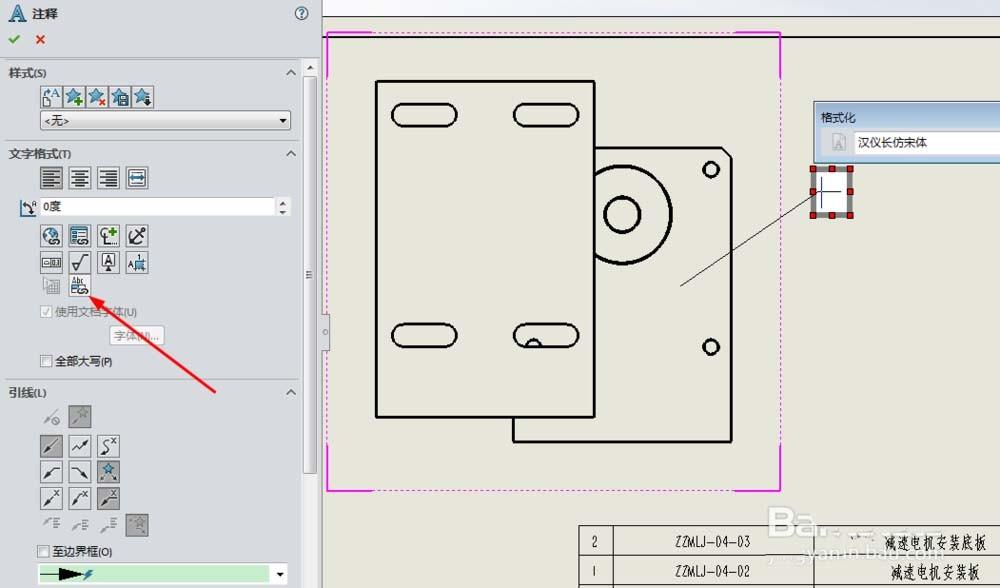Collapse the 引线 leader section

[291, 392]
